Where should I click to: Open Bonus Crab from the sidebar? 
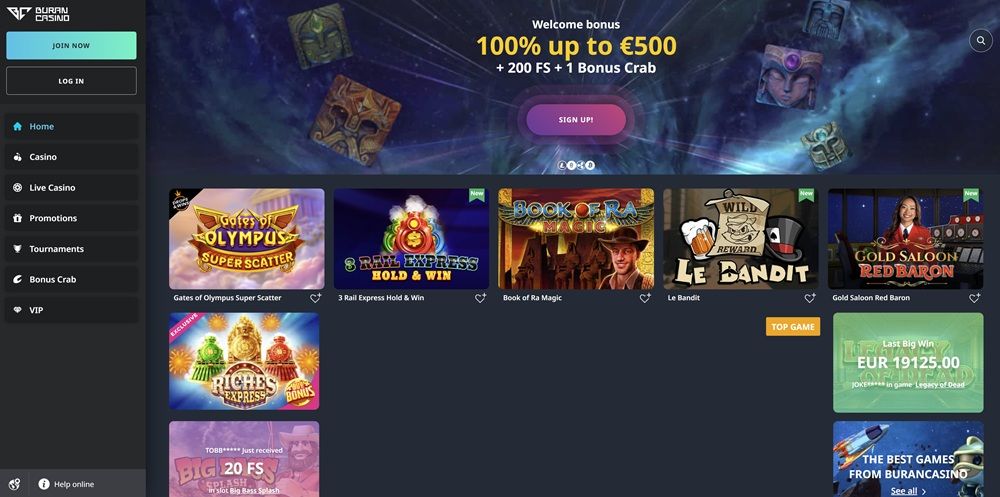(x=71, y=279)
